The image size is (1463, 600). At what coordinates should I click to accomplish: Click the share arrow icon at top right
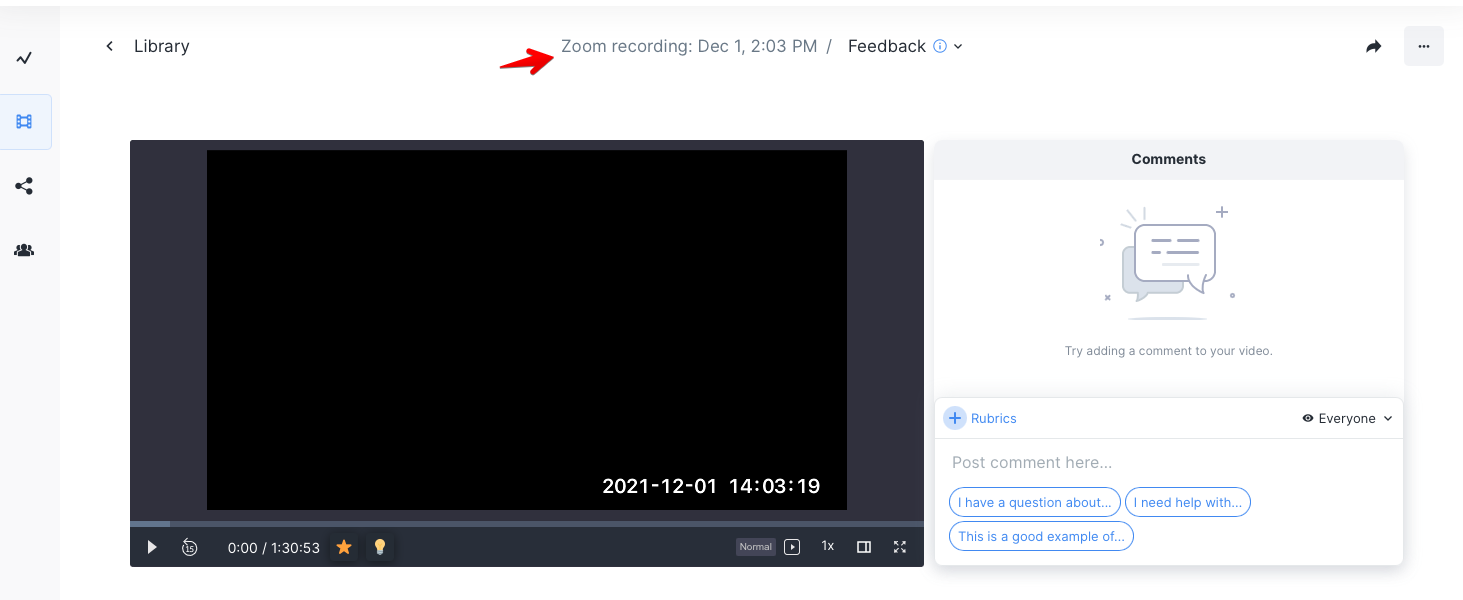click(1374, 47)
